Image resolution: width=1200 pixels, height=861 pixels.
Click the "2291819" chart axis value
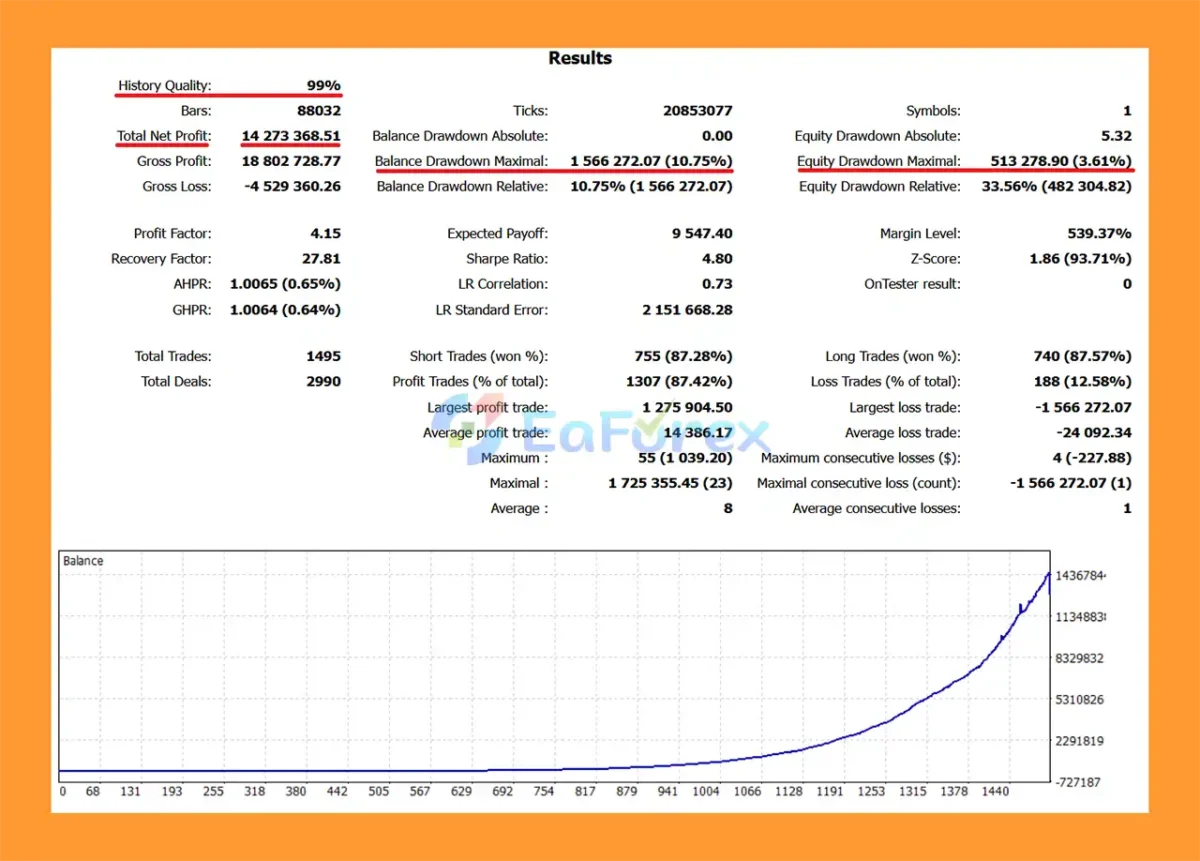[x=1080, y=741]
